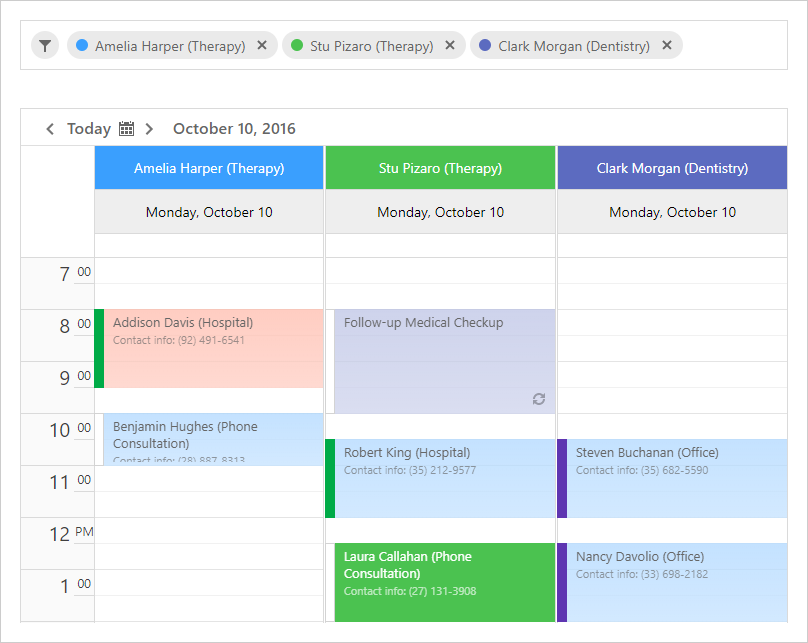Screen dimensions: 808x643
Task: Remove the Clark Morgan (Dentistry) filter tag
Action: point(667,46)
